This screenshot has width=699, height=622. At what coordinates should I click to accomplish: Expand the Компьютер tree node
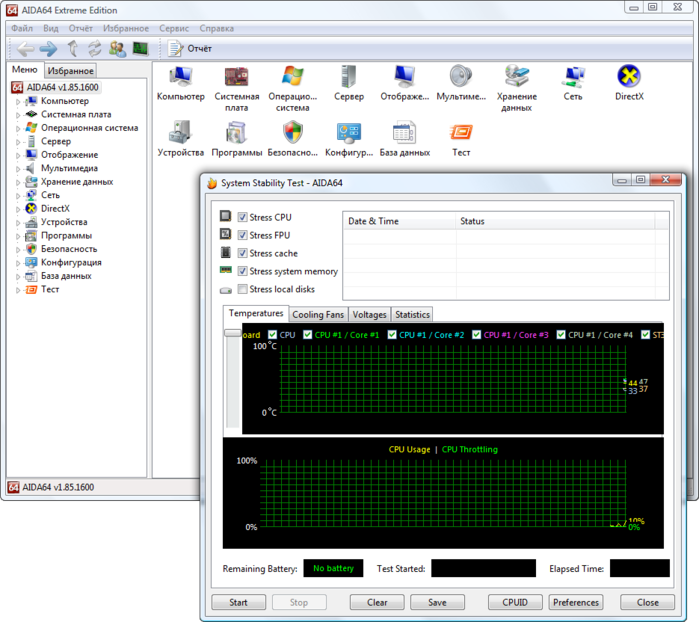pos(18,101)
